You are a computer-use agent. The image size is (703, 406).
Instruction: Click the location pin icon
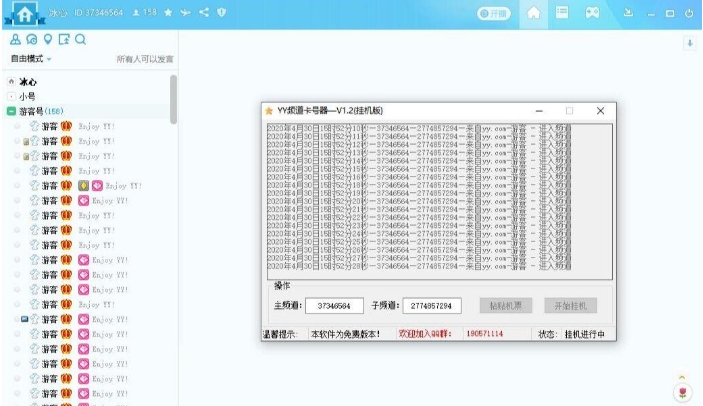coord(48,39)
